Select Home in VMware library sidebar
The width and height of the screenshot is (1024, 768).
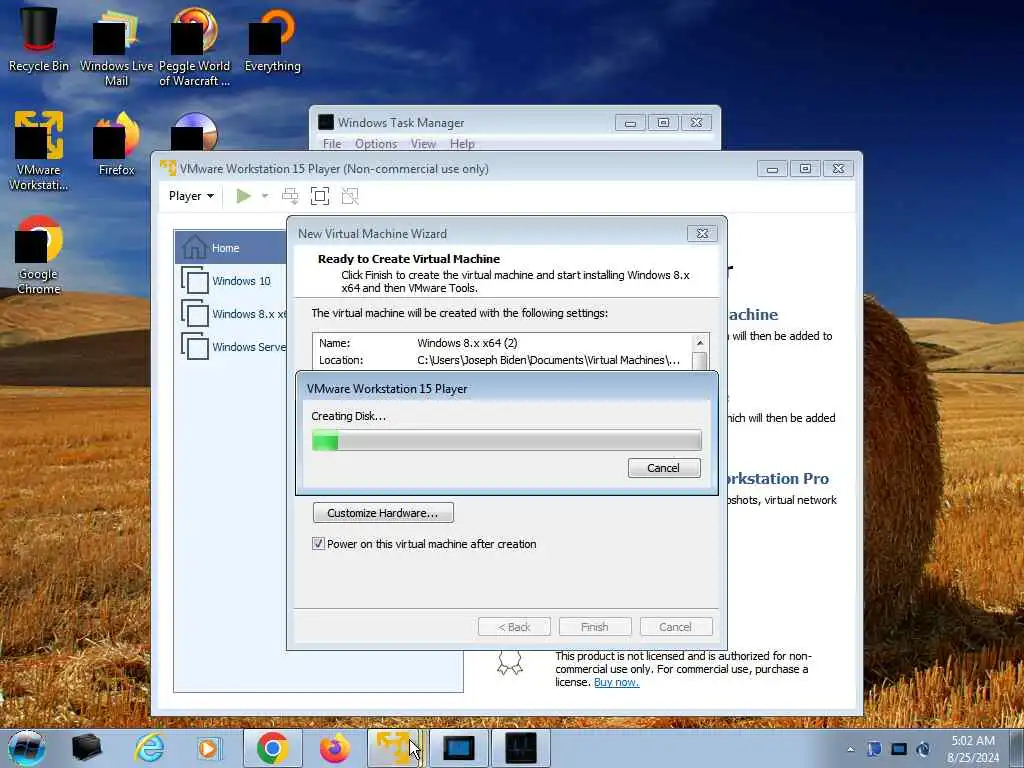[x=231, y=248]
